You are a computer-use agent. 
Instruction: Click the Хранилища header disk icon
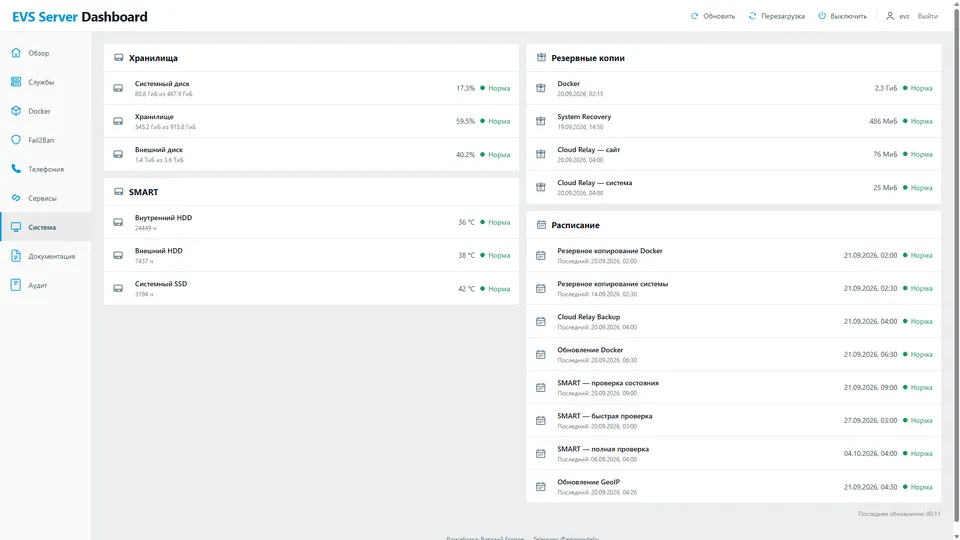119,58
